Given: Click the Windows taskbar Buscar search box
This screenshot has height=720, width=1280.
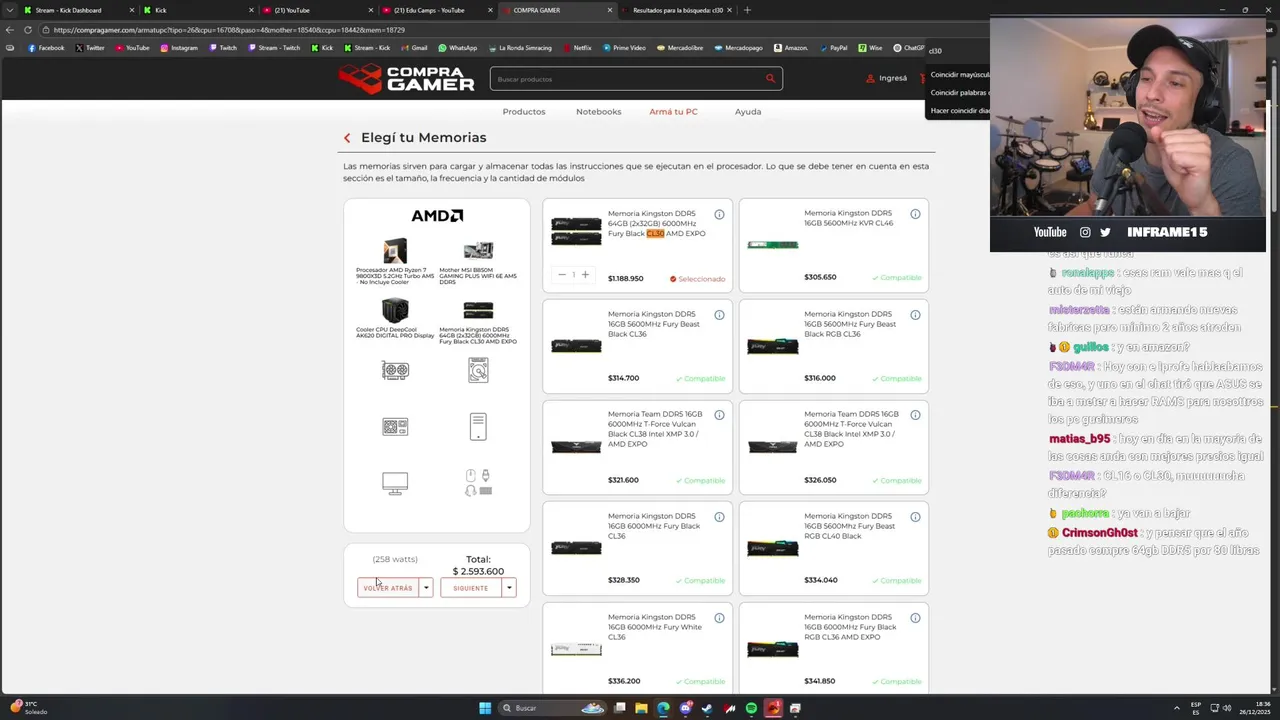Looking at the screenshot, I should click(x=551, y=708).
